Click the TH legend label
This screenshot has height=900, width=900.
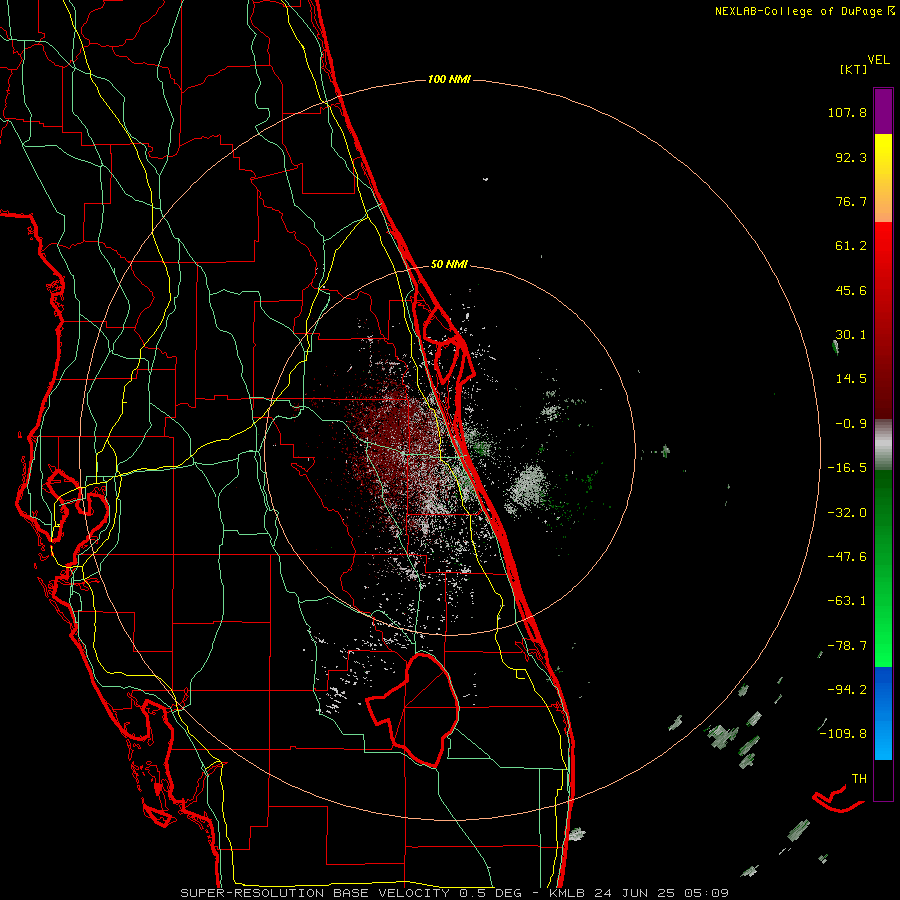tap(859, 779)
